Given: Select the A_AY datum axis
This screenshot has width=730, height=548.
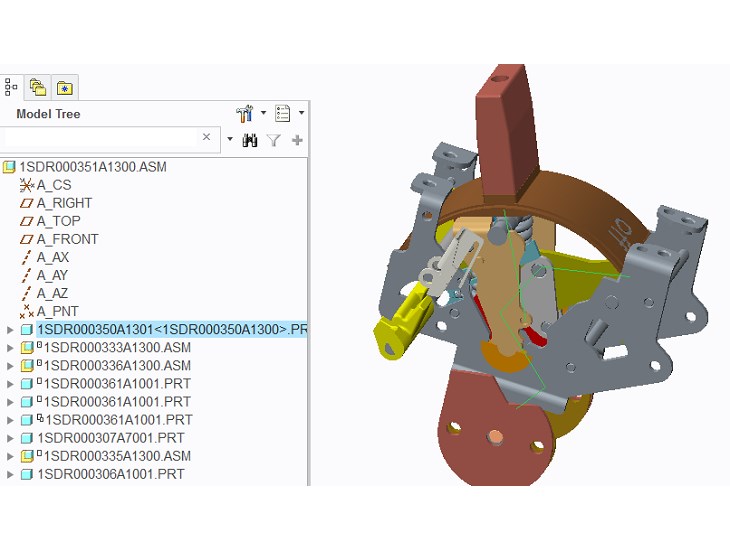Looking at the screenshot, I should (x=52, y=275).
